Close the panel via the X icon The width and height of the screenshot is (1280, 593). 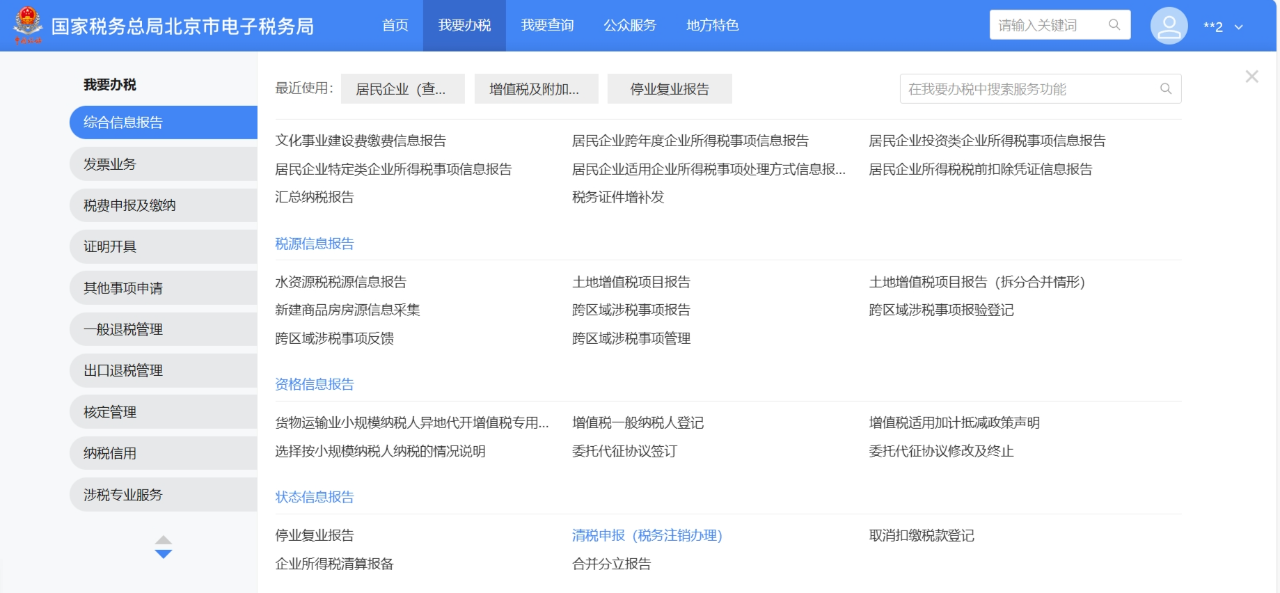pos(1251,75)
